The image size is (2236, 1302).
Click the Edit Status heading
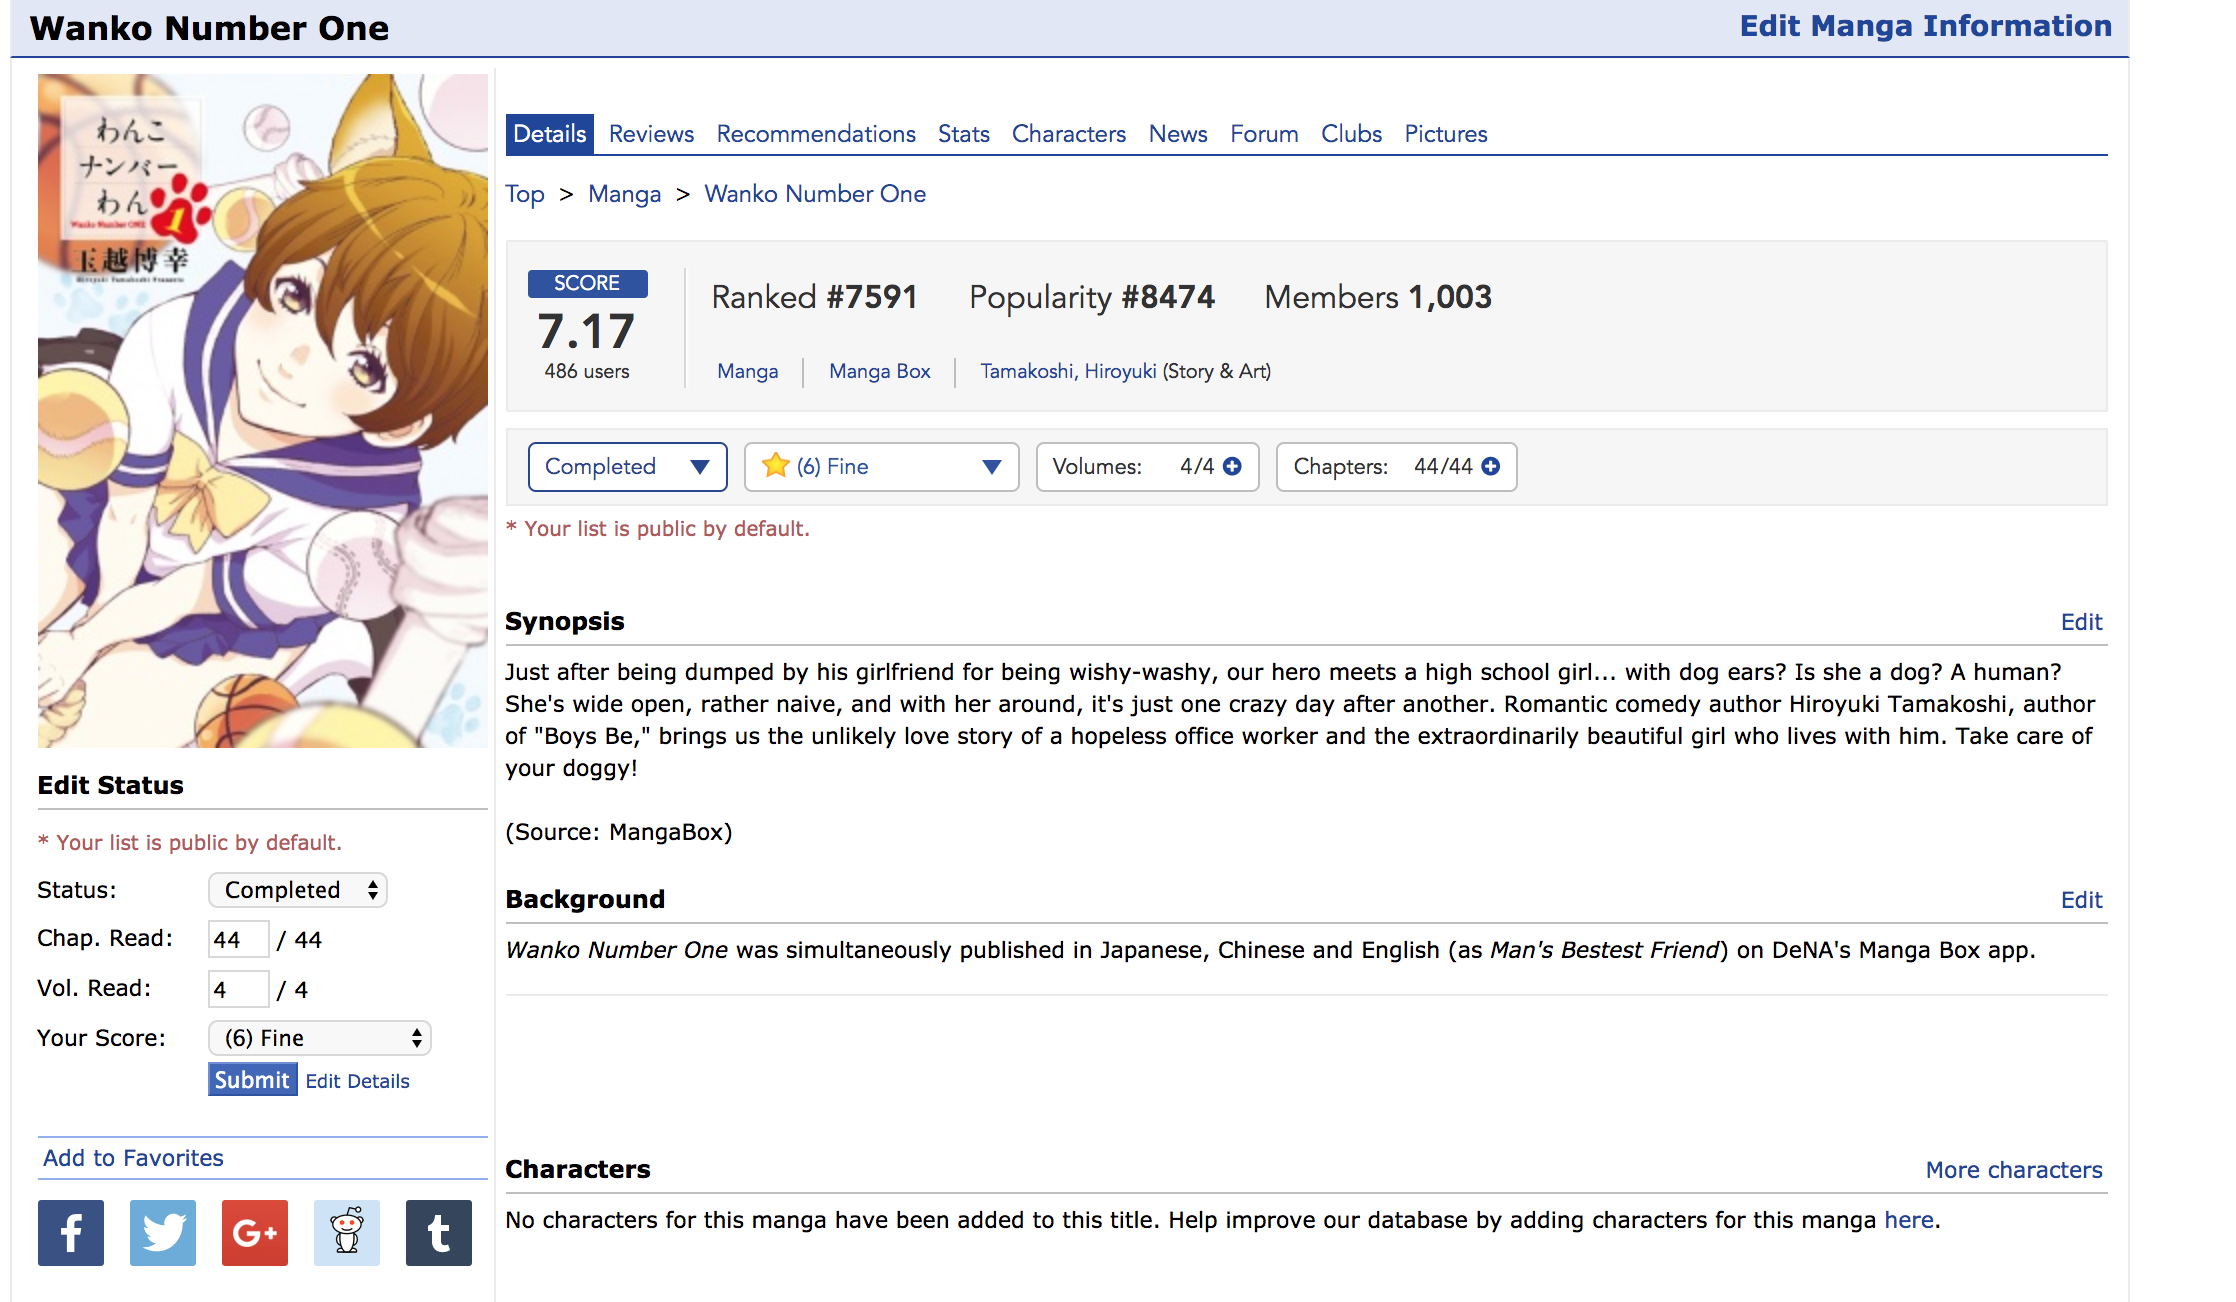pyautogui.click(x=111, y=785)
